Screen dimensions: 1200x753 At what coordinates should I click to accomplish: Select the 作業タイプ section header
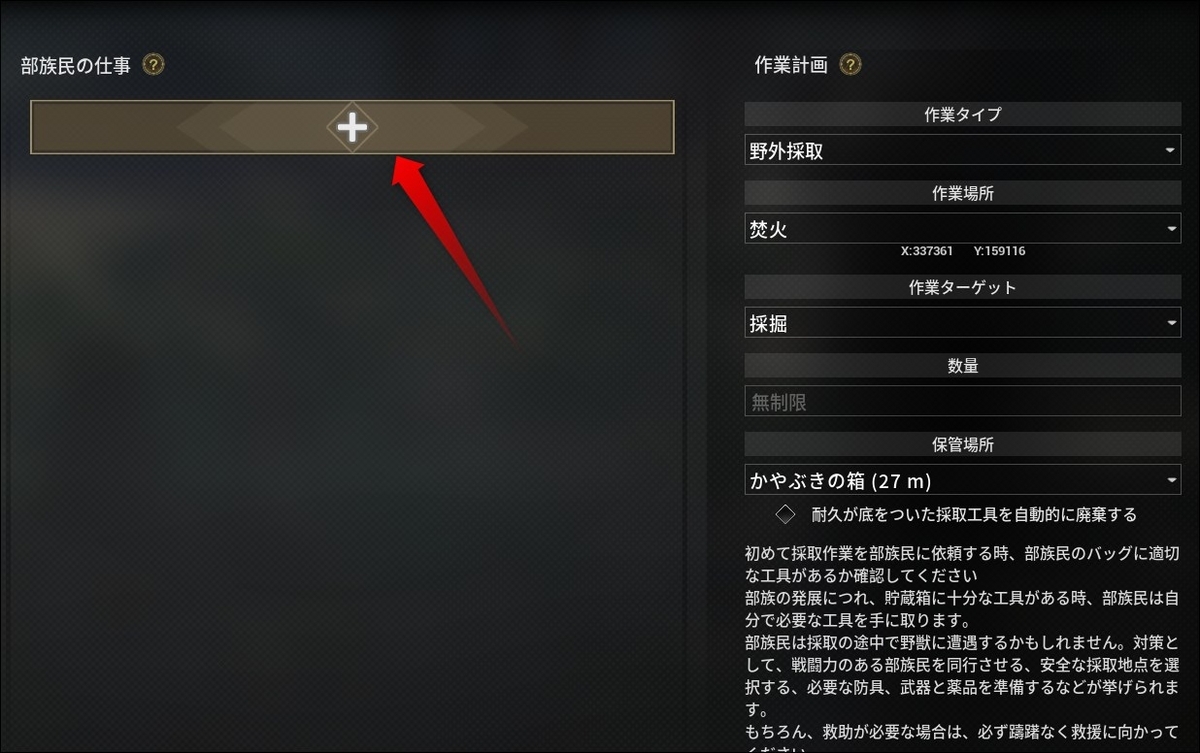click(963, 114)
